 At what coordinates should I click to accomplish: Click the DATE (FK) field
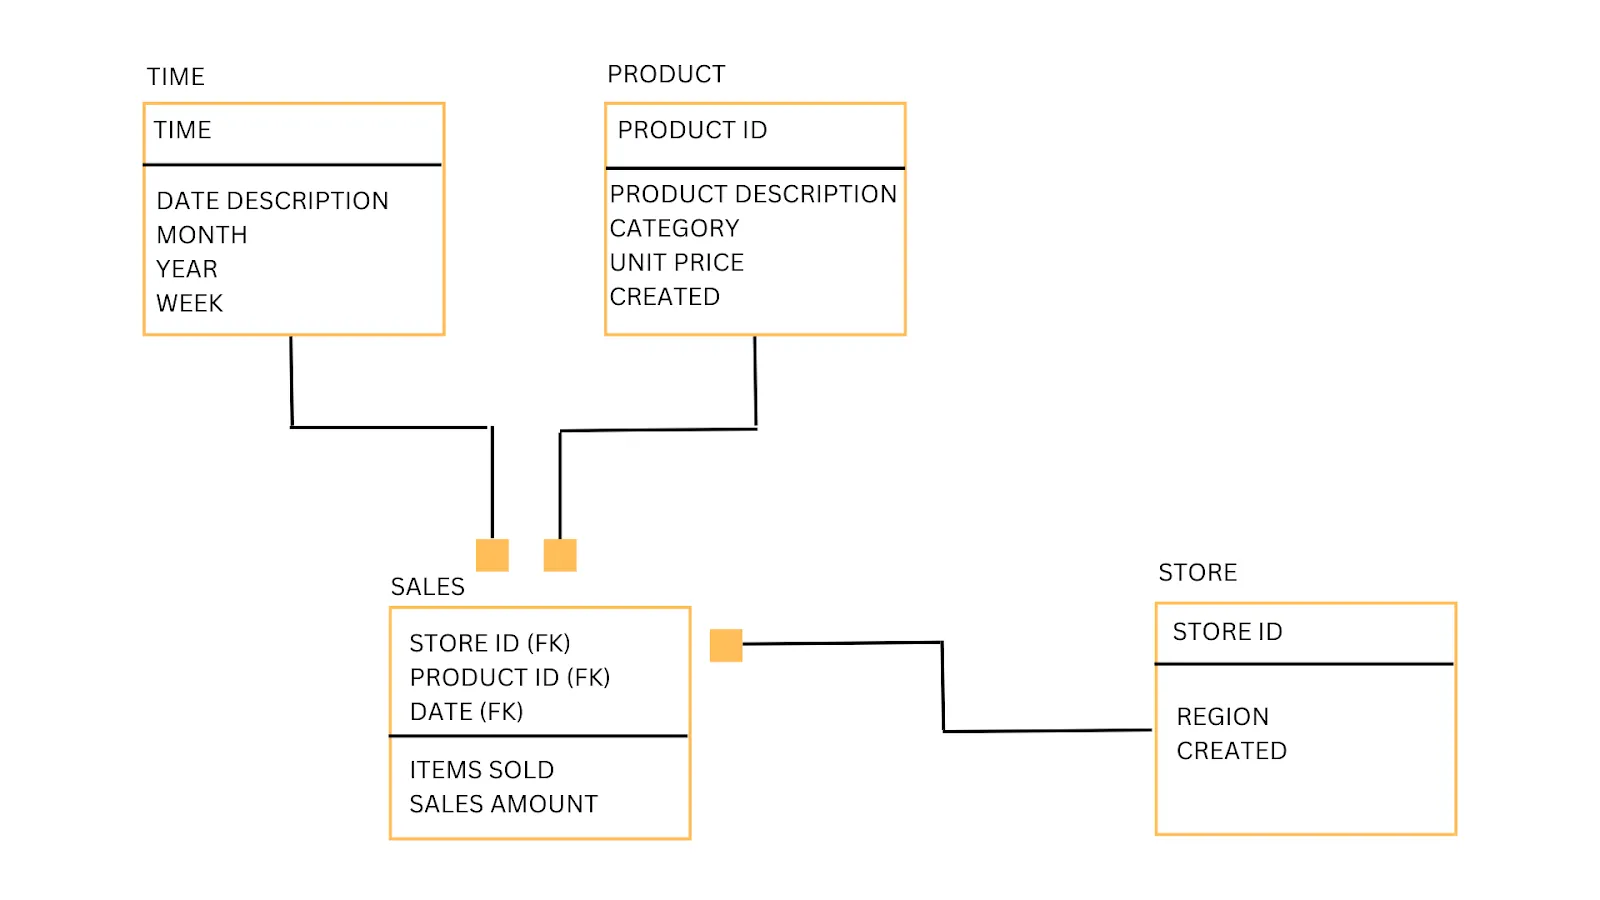(467, 711)
